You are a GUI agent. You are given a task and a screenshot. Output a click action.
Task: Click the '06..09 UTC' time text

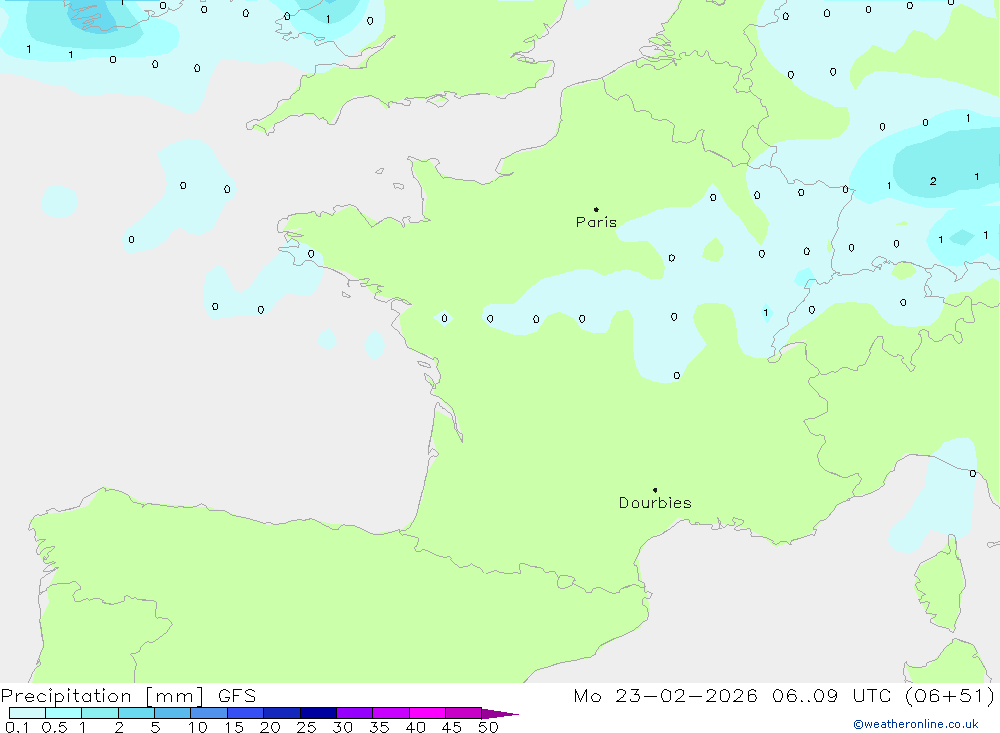coord(831,696)
